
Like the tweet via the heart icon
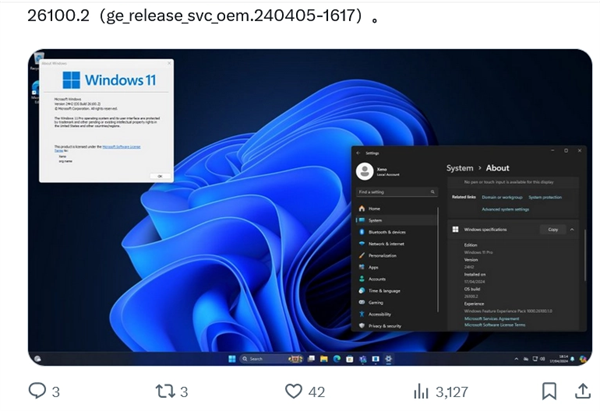pos(293,391)
